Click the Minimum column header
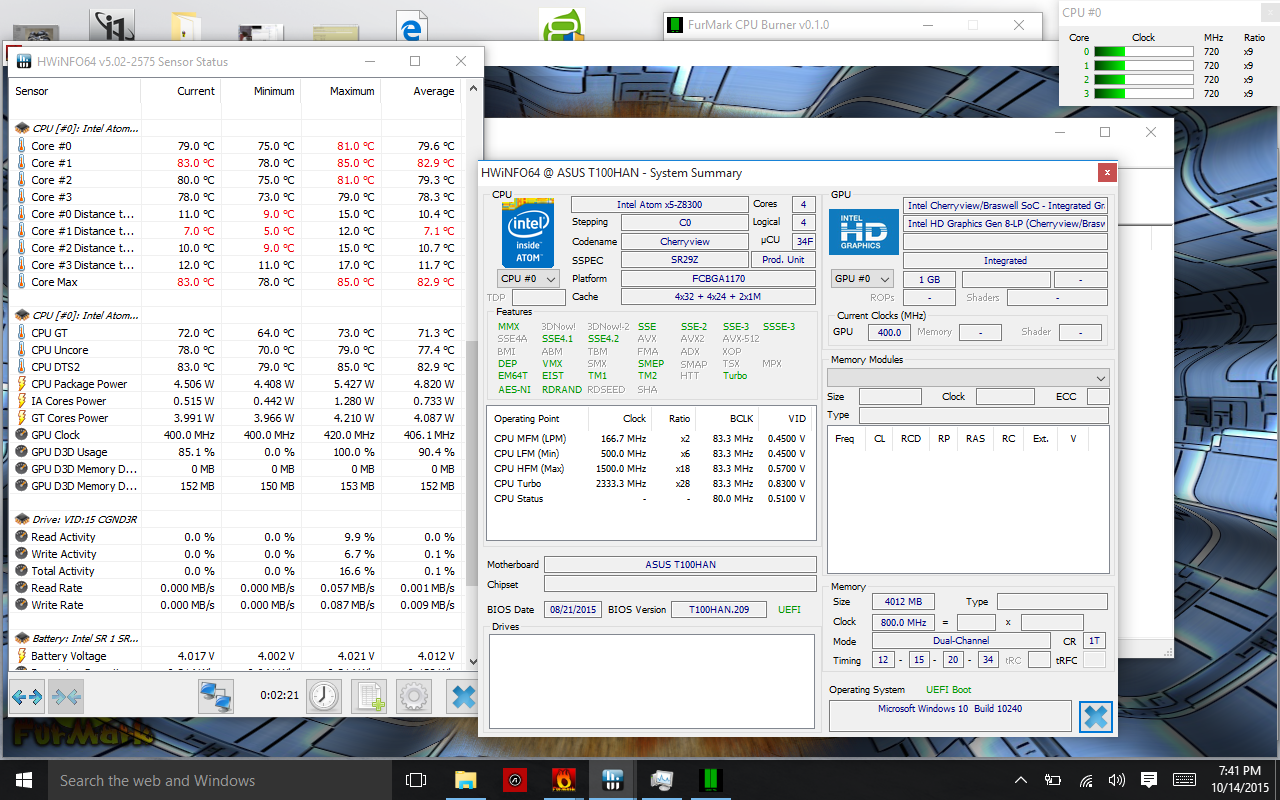This screenshot has width=1280, height=800. [260, 91]
